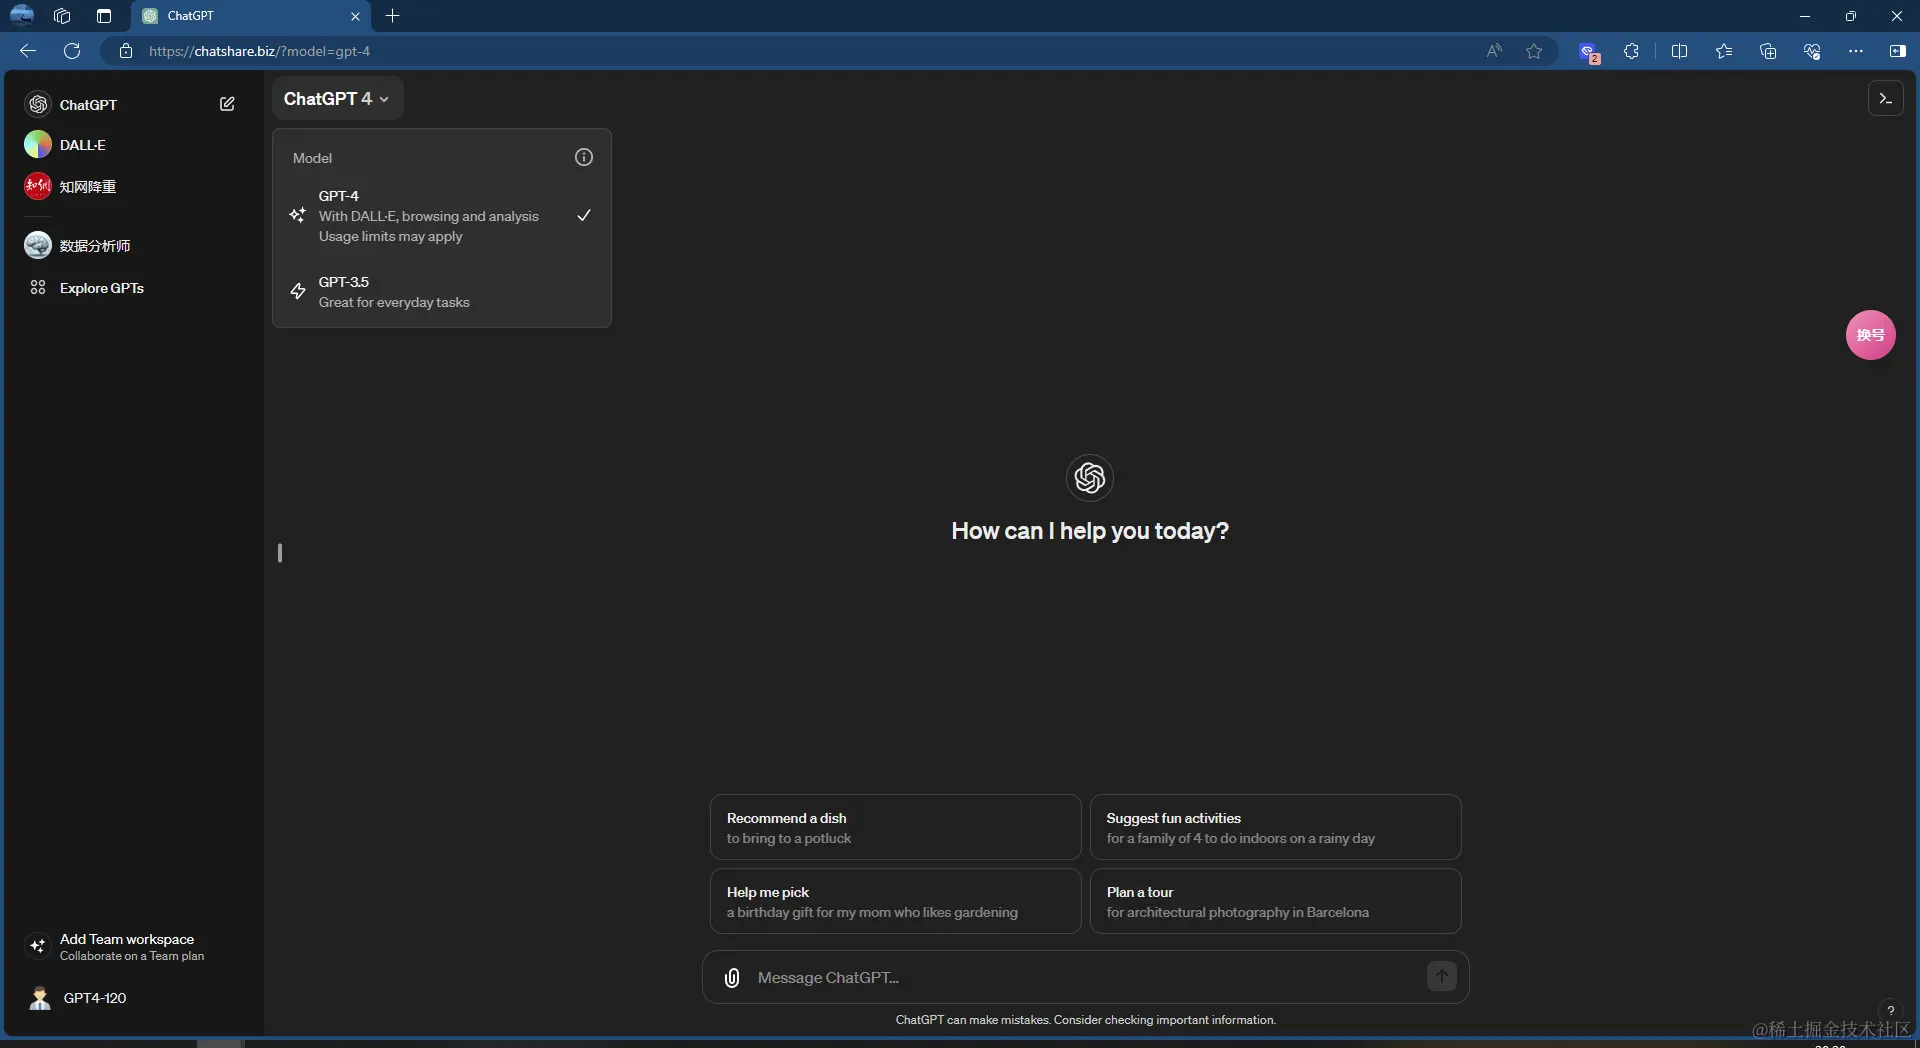Click the attach file paperclip icon
This screenshot has width=1920, height=1048.
(x=732, y=977)
